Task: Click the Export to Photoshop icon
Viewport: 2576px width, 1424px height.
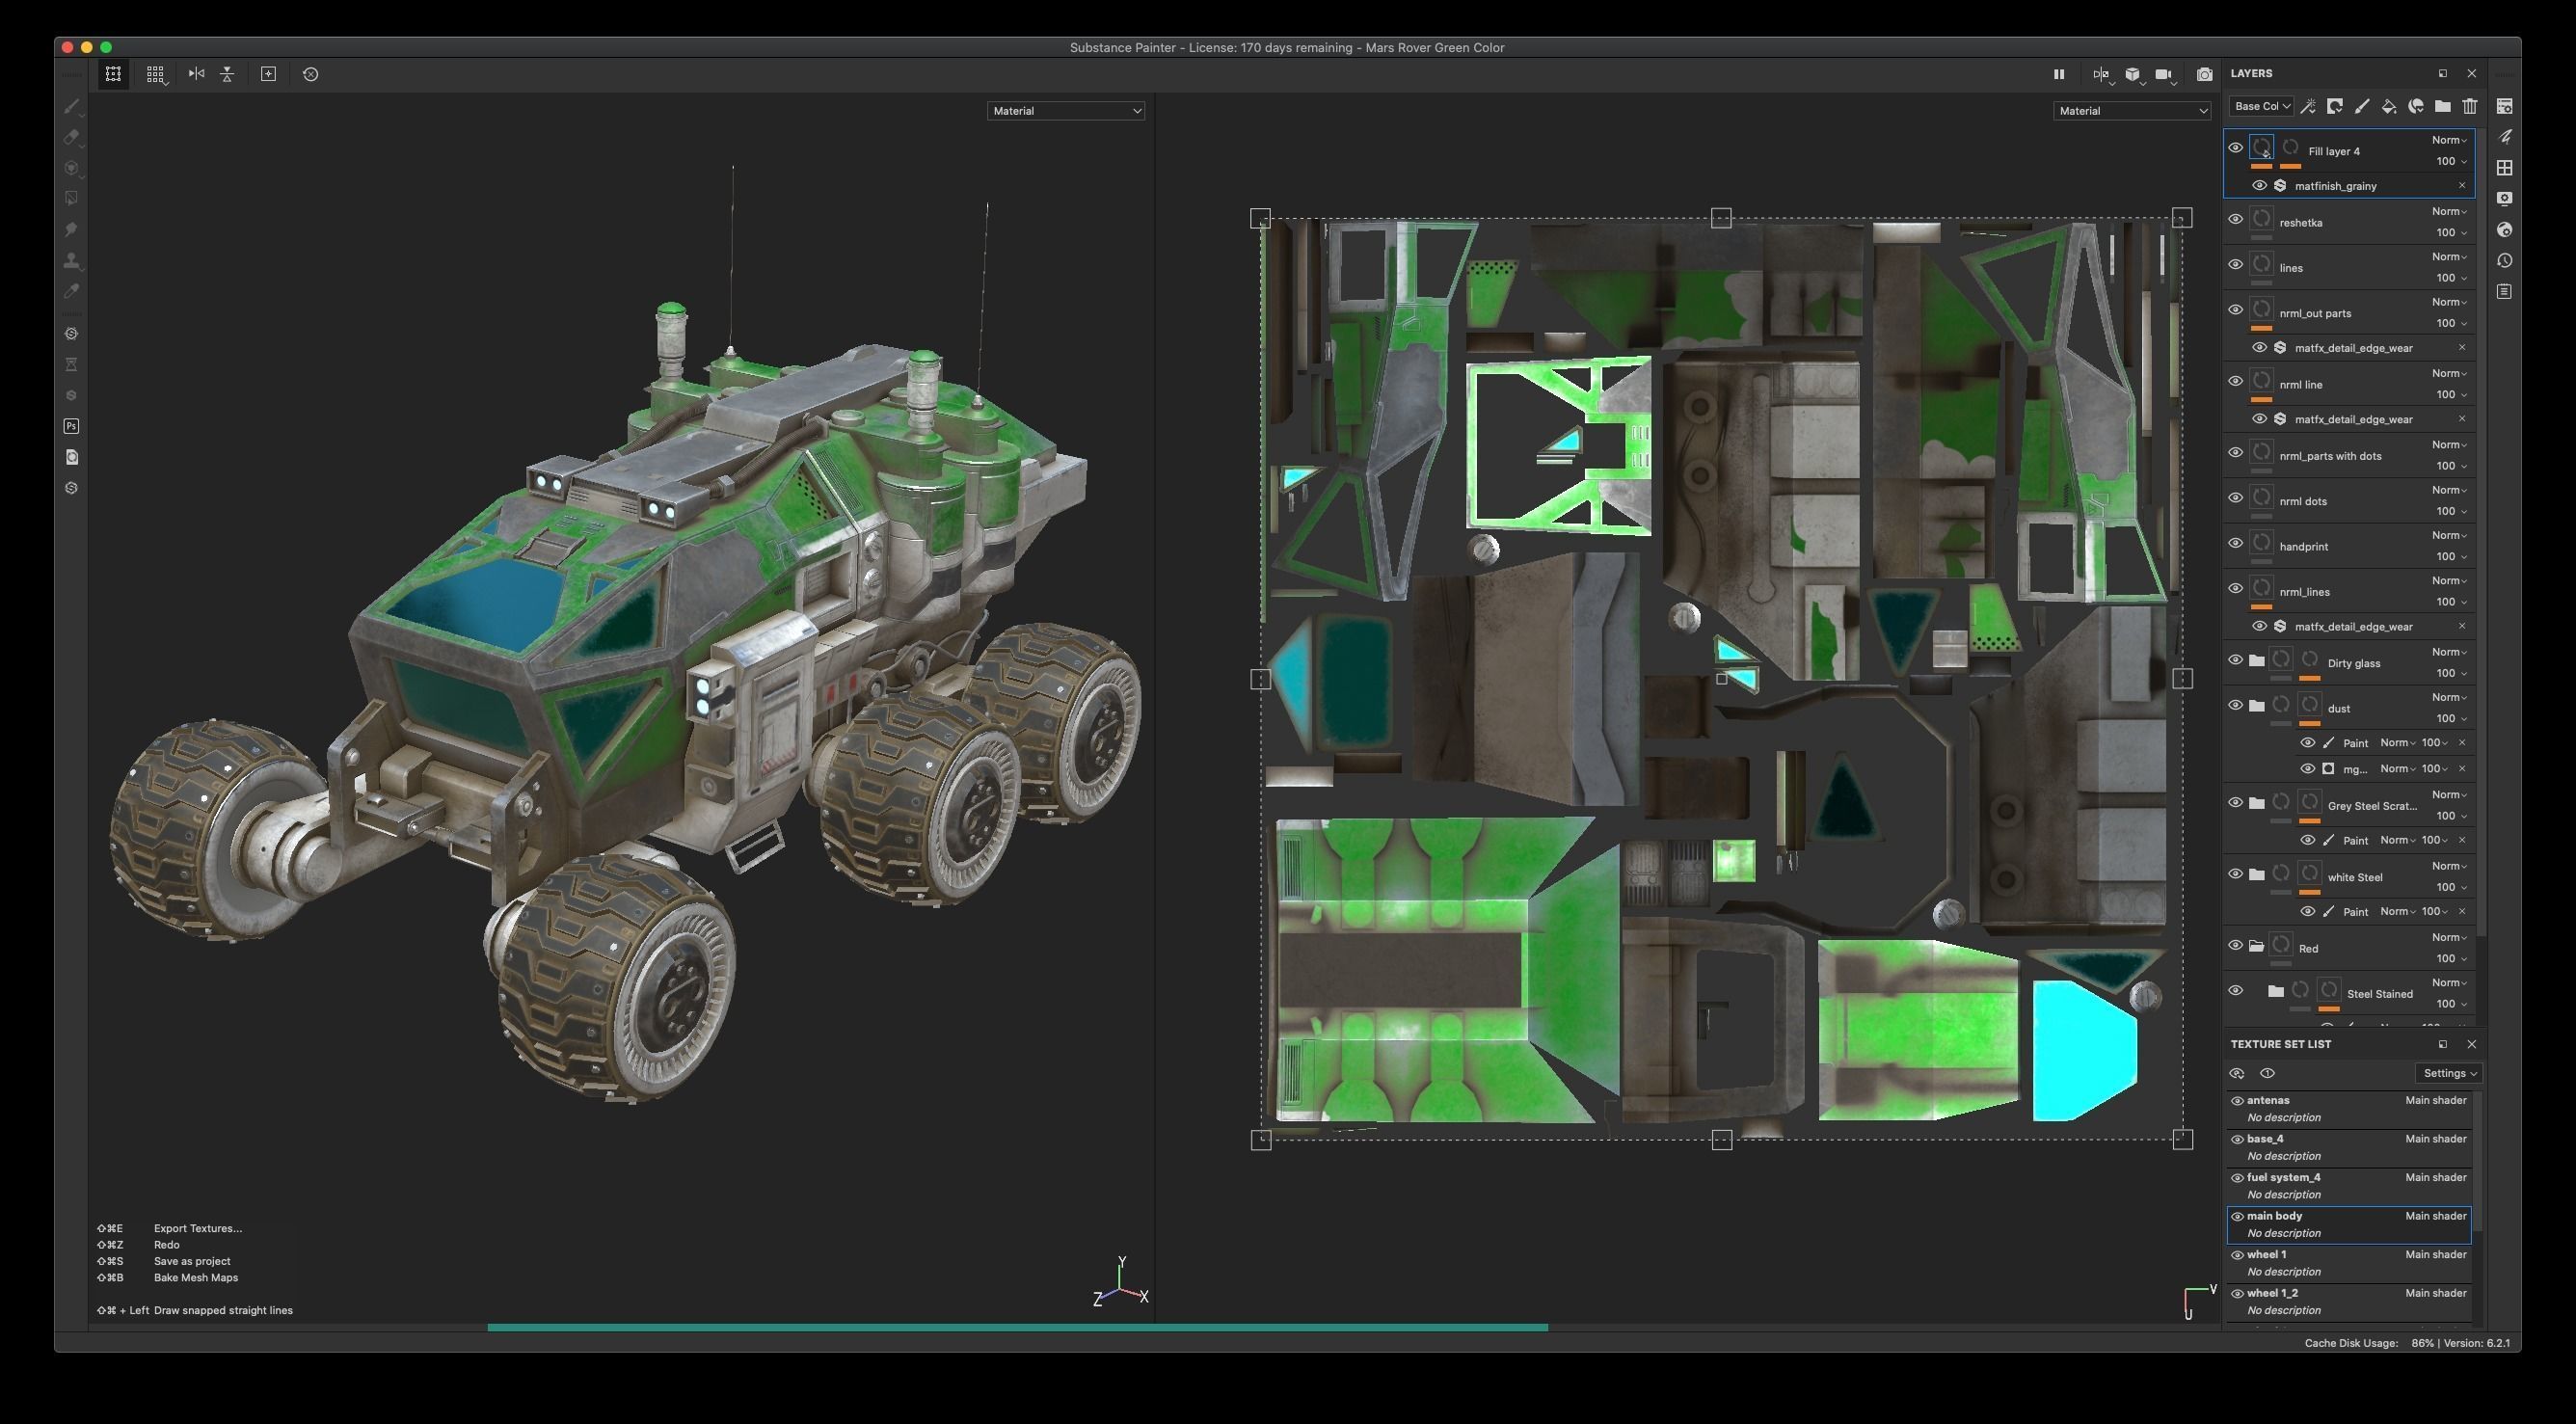Action: point(71,426)
